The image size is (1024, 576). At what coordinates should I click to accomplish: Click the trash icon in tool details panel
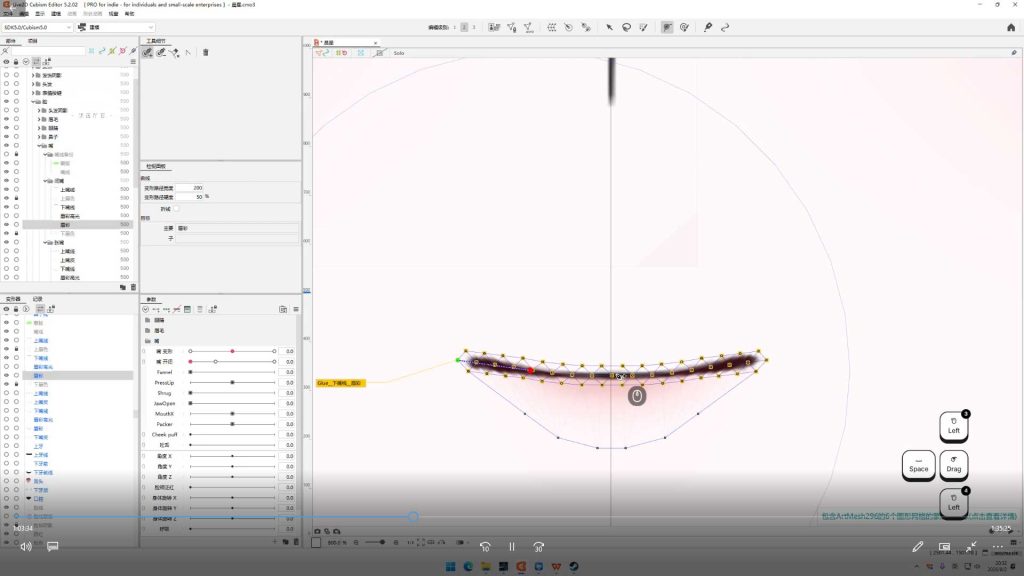[x=206, y=52]
